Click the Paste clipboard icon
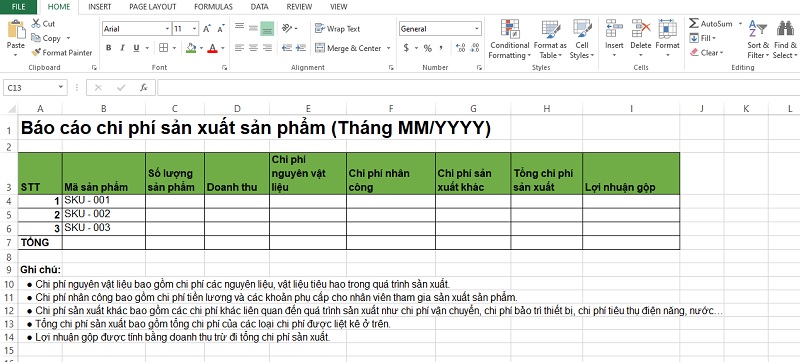The height and width of the screenshot is (362, 800). [16, 30]
